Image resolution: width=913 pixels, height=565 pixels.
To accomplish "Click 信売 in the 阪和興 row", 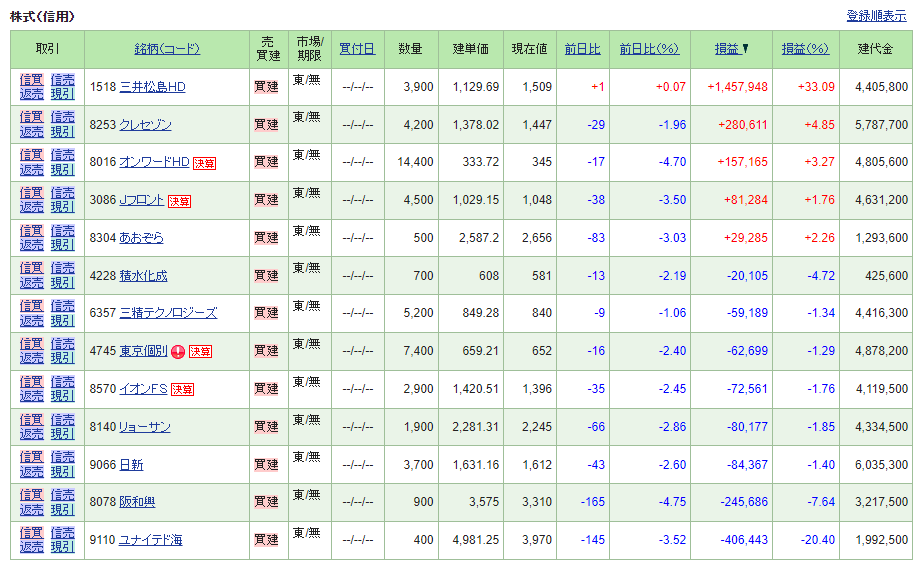I will click(x=62, y=495).
